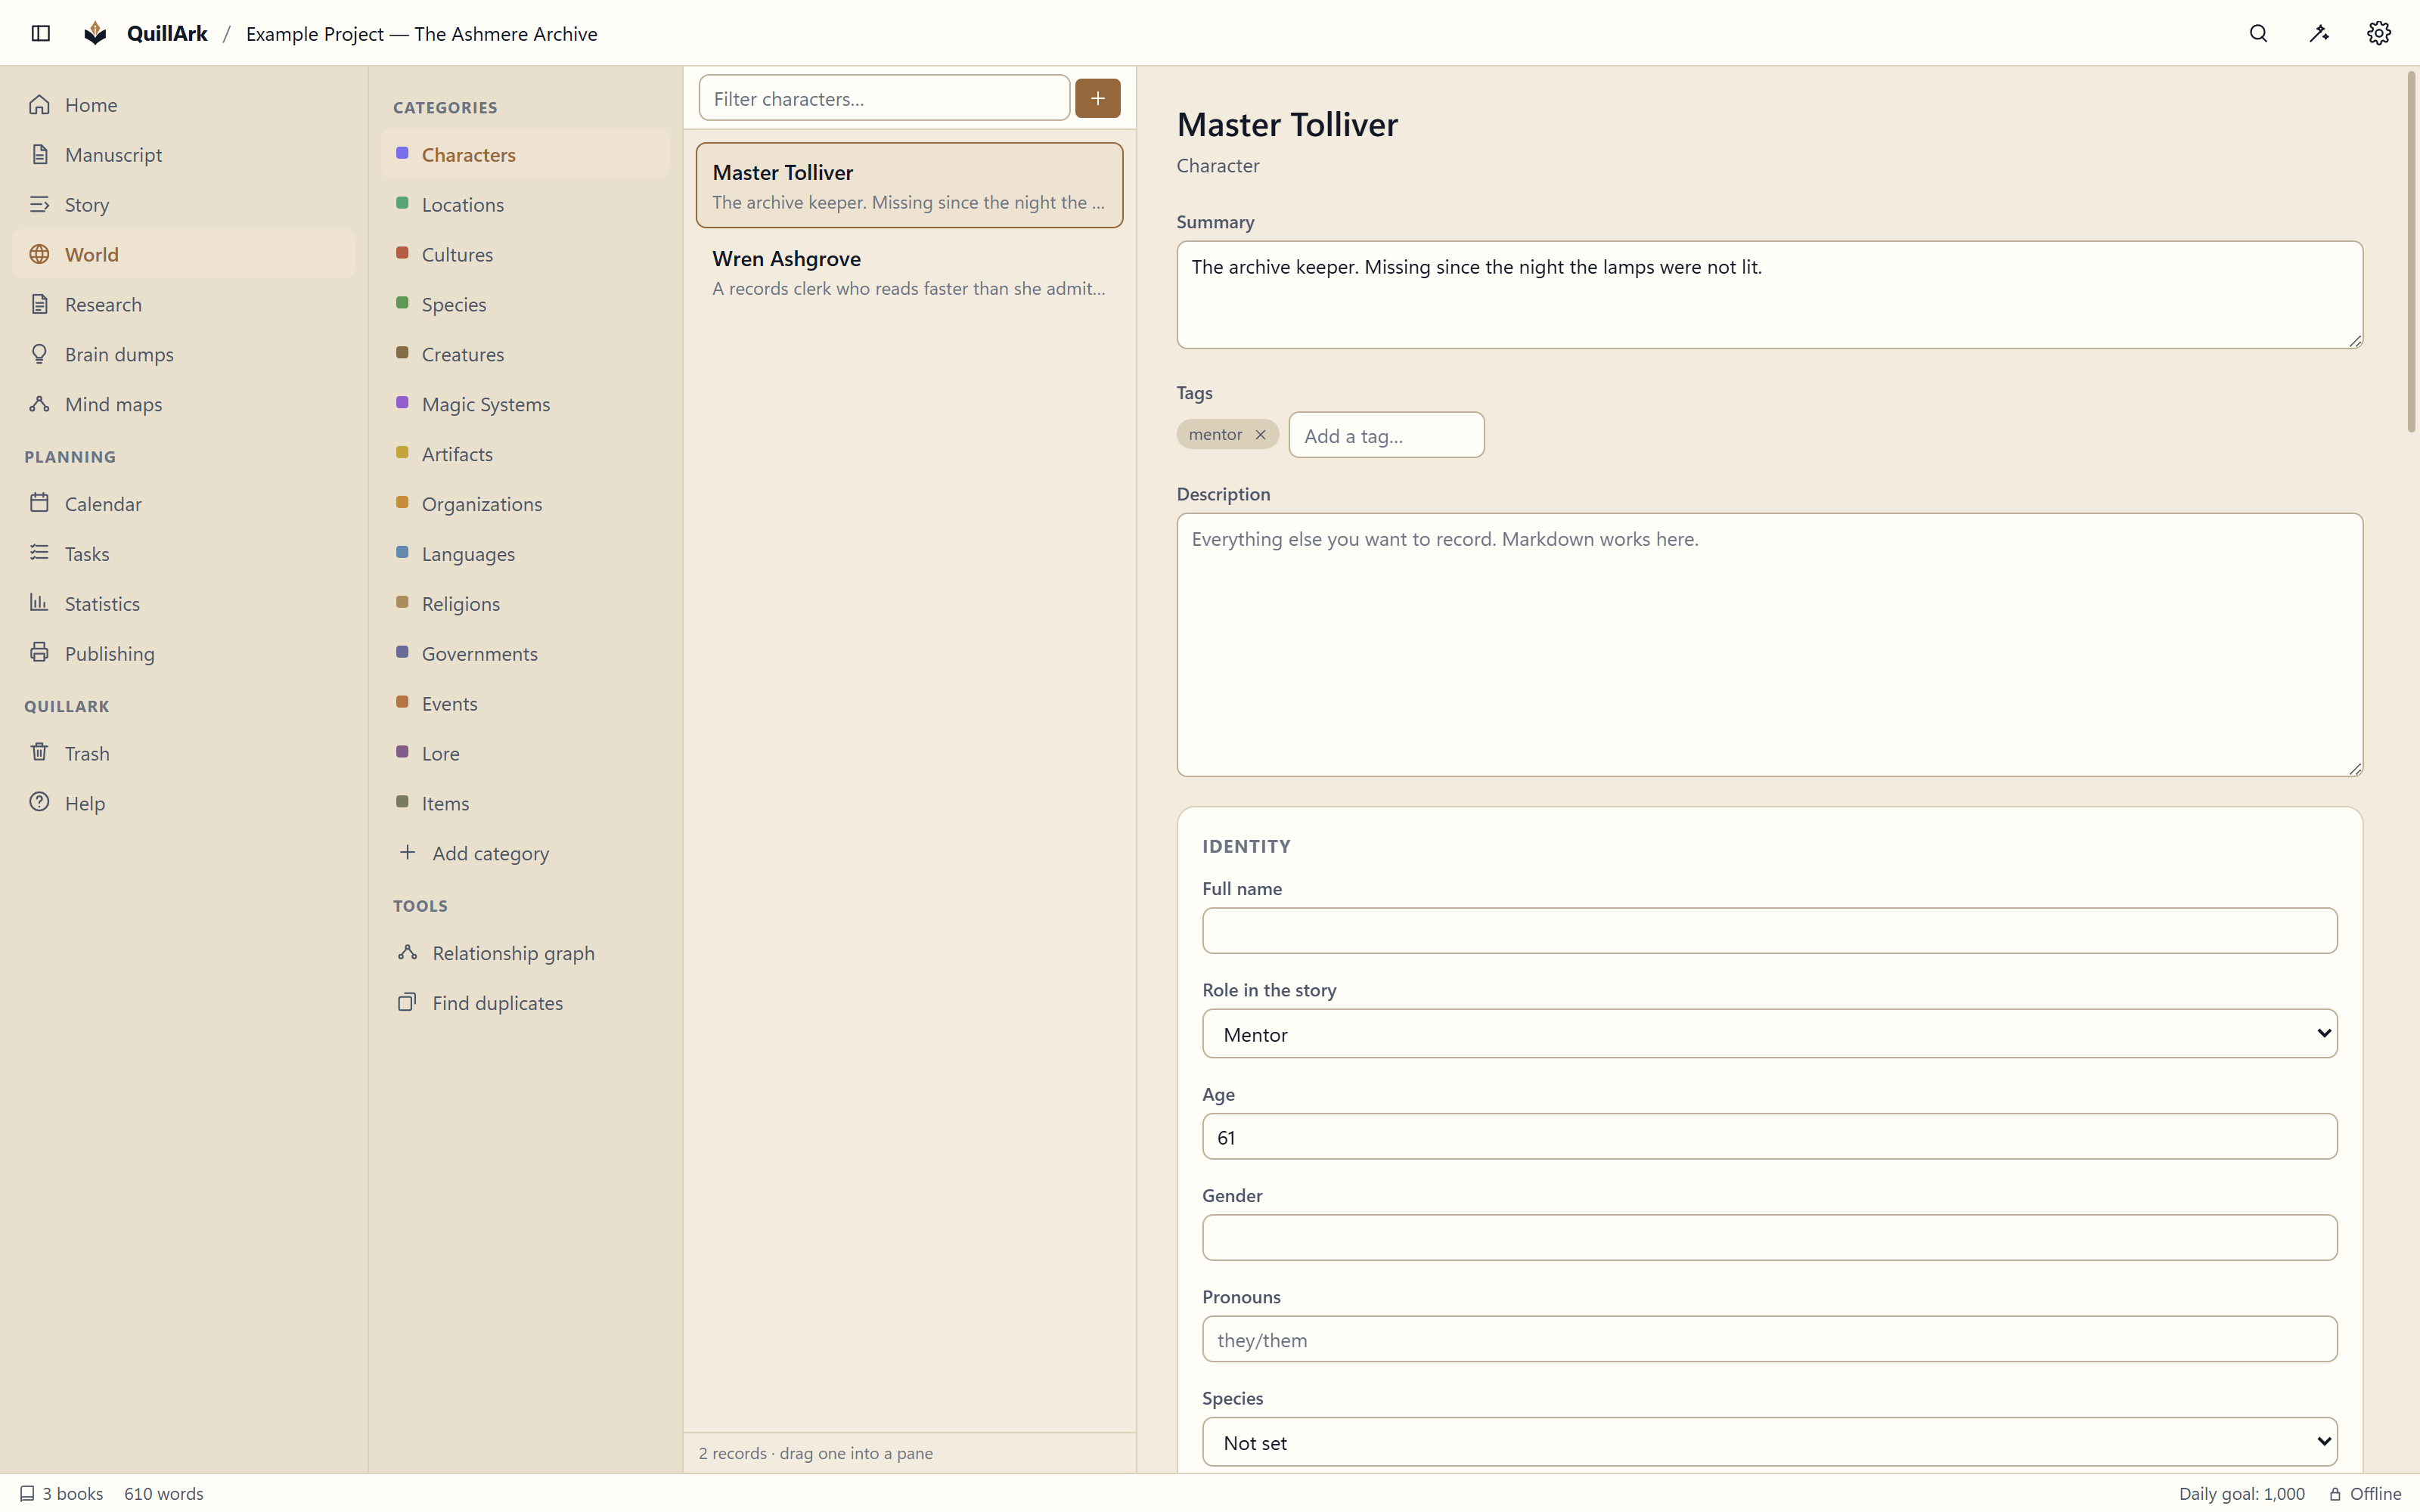Open the Species category

point(525,304)
